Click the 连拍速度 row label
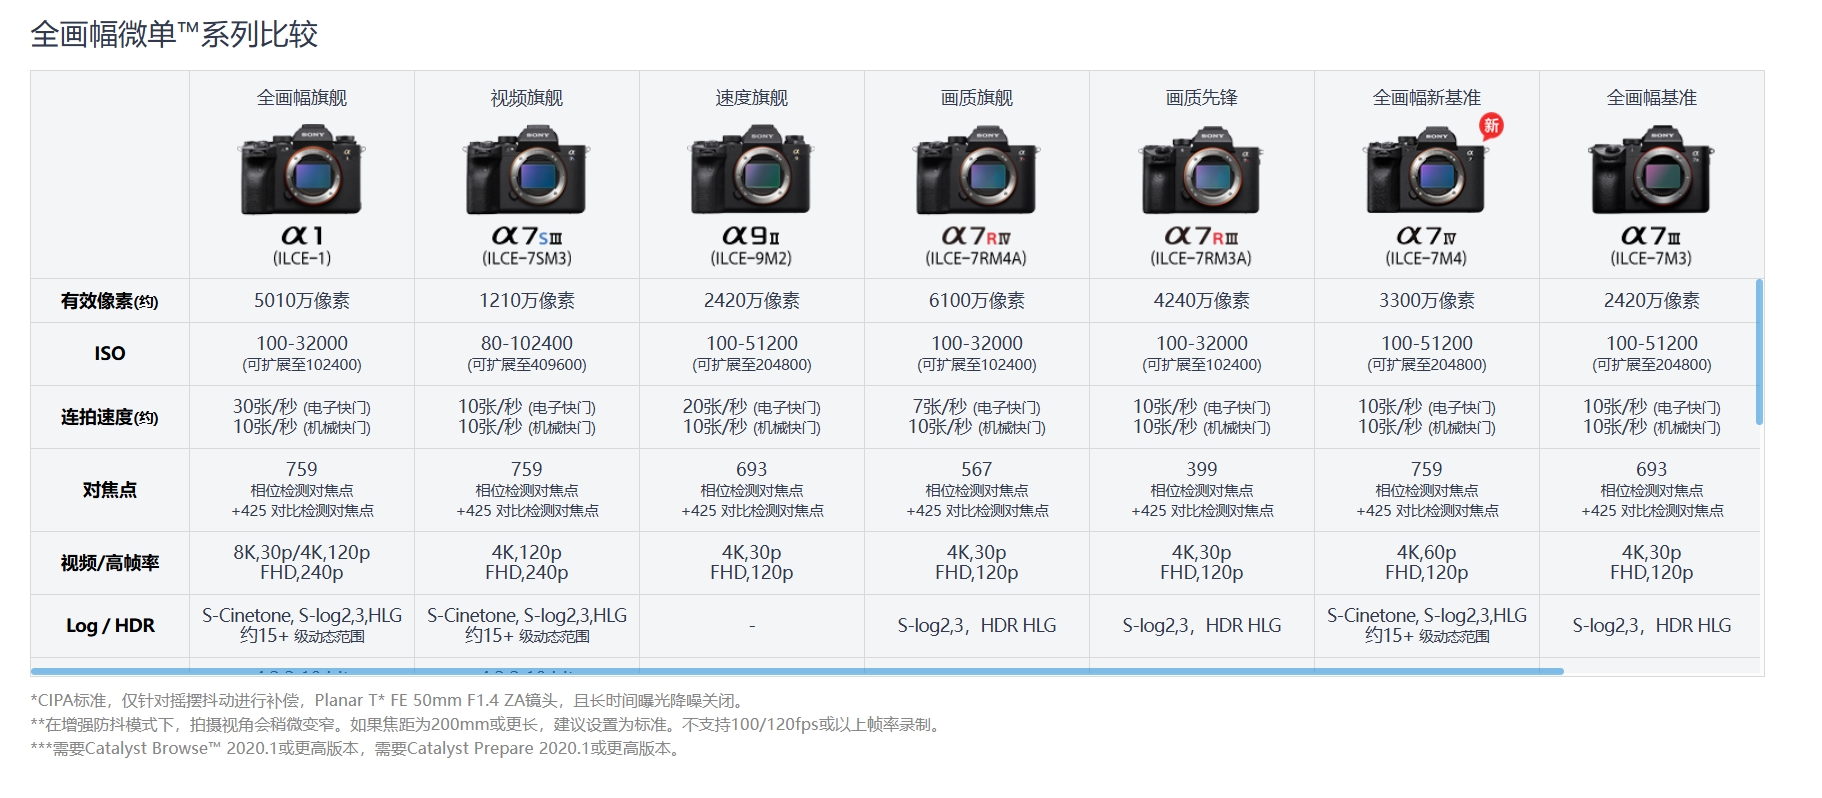 point(109,417)
